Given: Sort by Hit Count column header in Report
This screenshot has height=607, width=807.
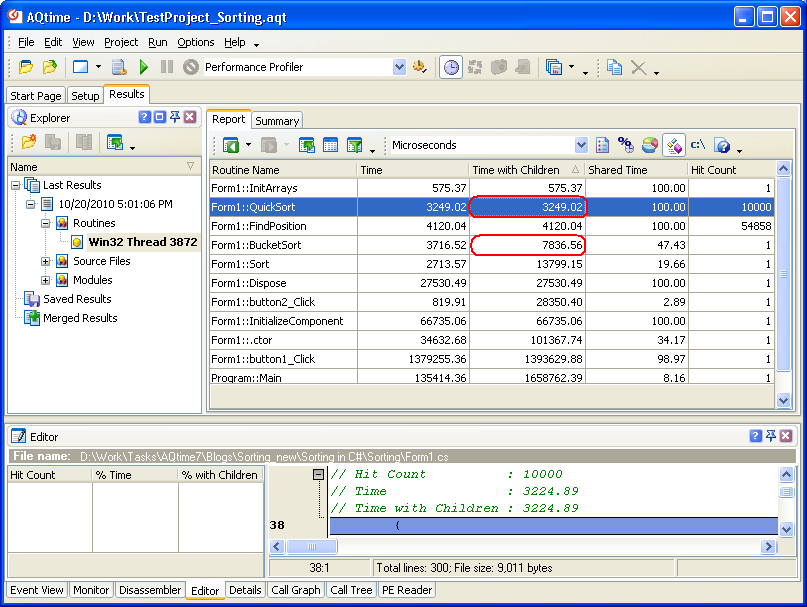Looking at the screenshot, I should [x=731, y=170].
